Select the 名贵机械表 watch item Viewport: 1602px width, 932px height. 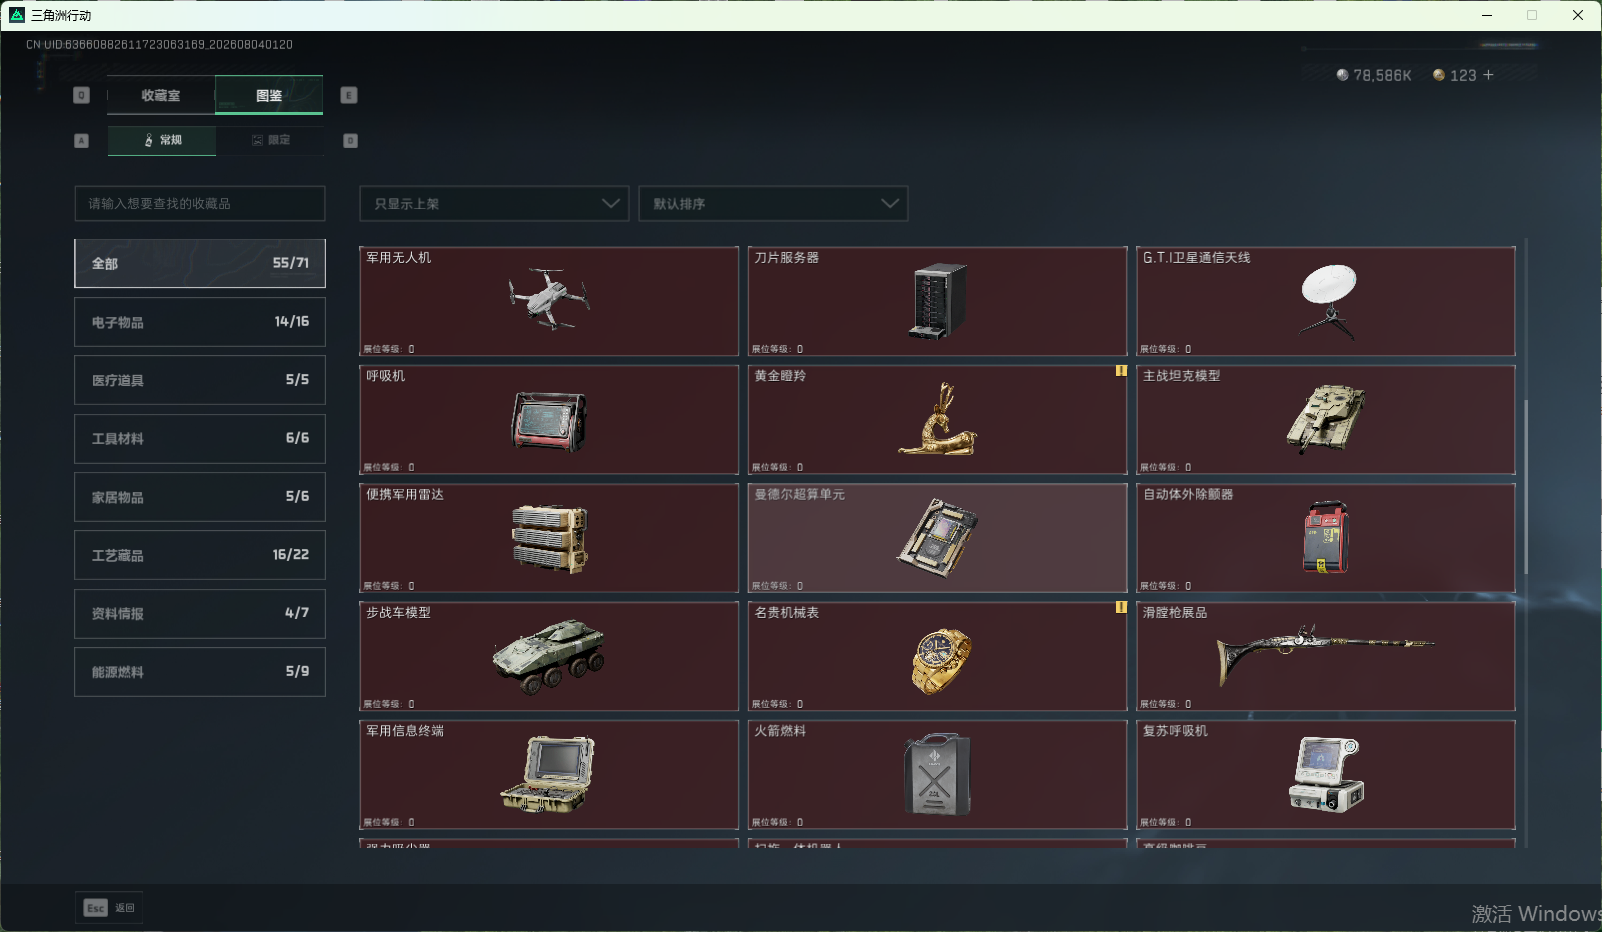(937, 656)
